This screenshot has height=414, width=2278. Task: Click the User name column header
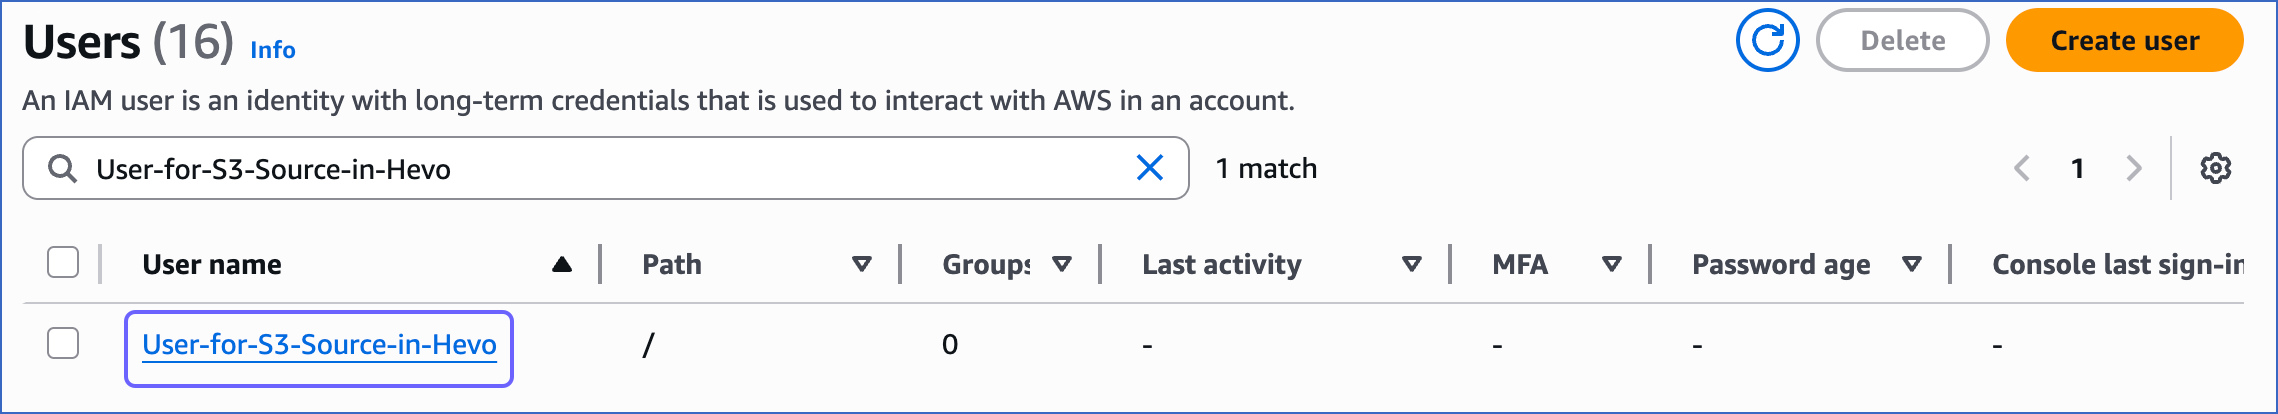tap(212, 264)
